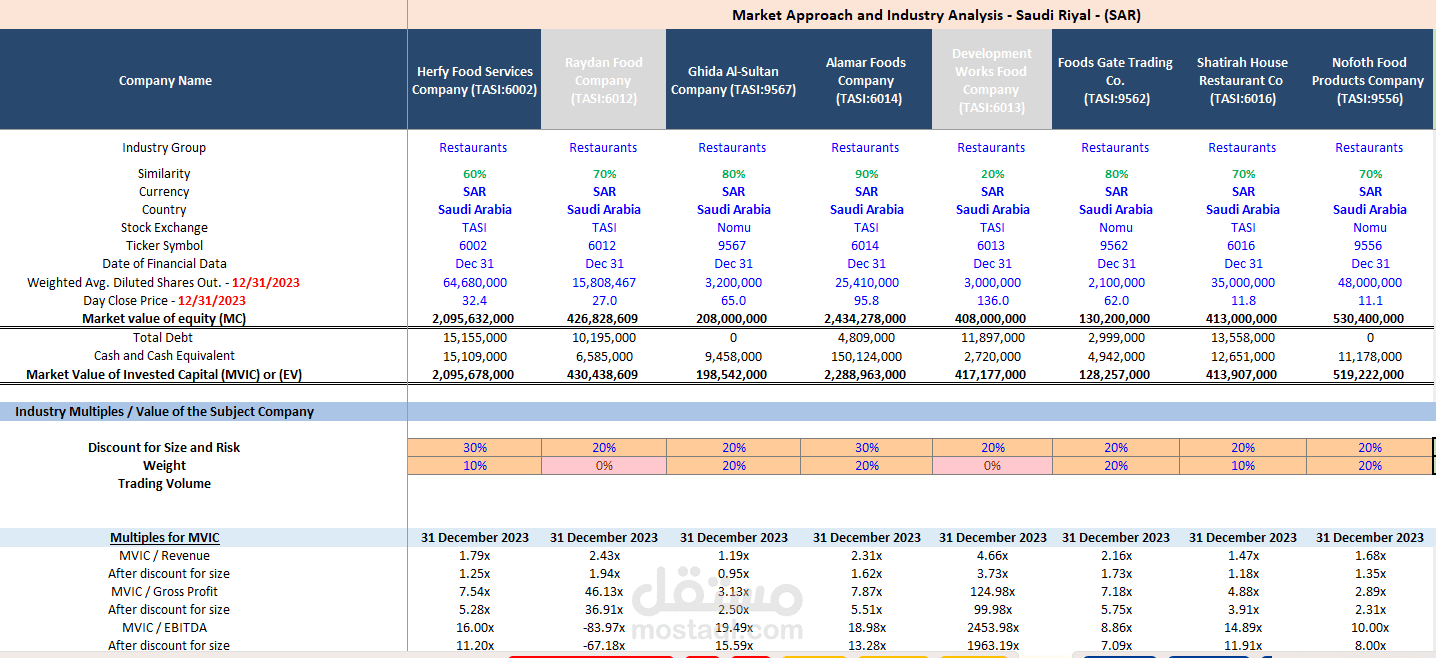The image size is (1436, 658).
Task: Select Development Works MVIC / Revenue 4.66x
Action: pyautogui.click(x=992, y=556)
